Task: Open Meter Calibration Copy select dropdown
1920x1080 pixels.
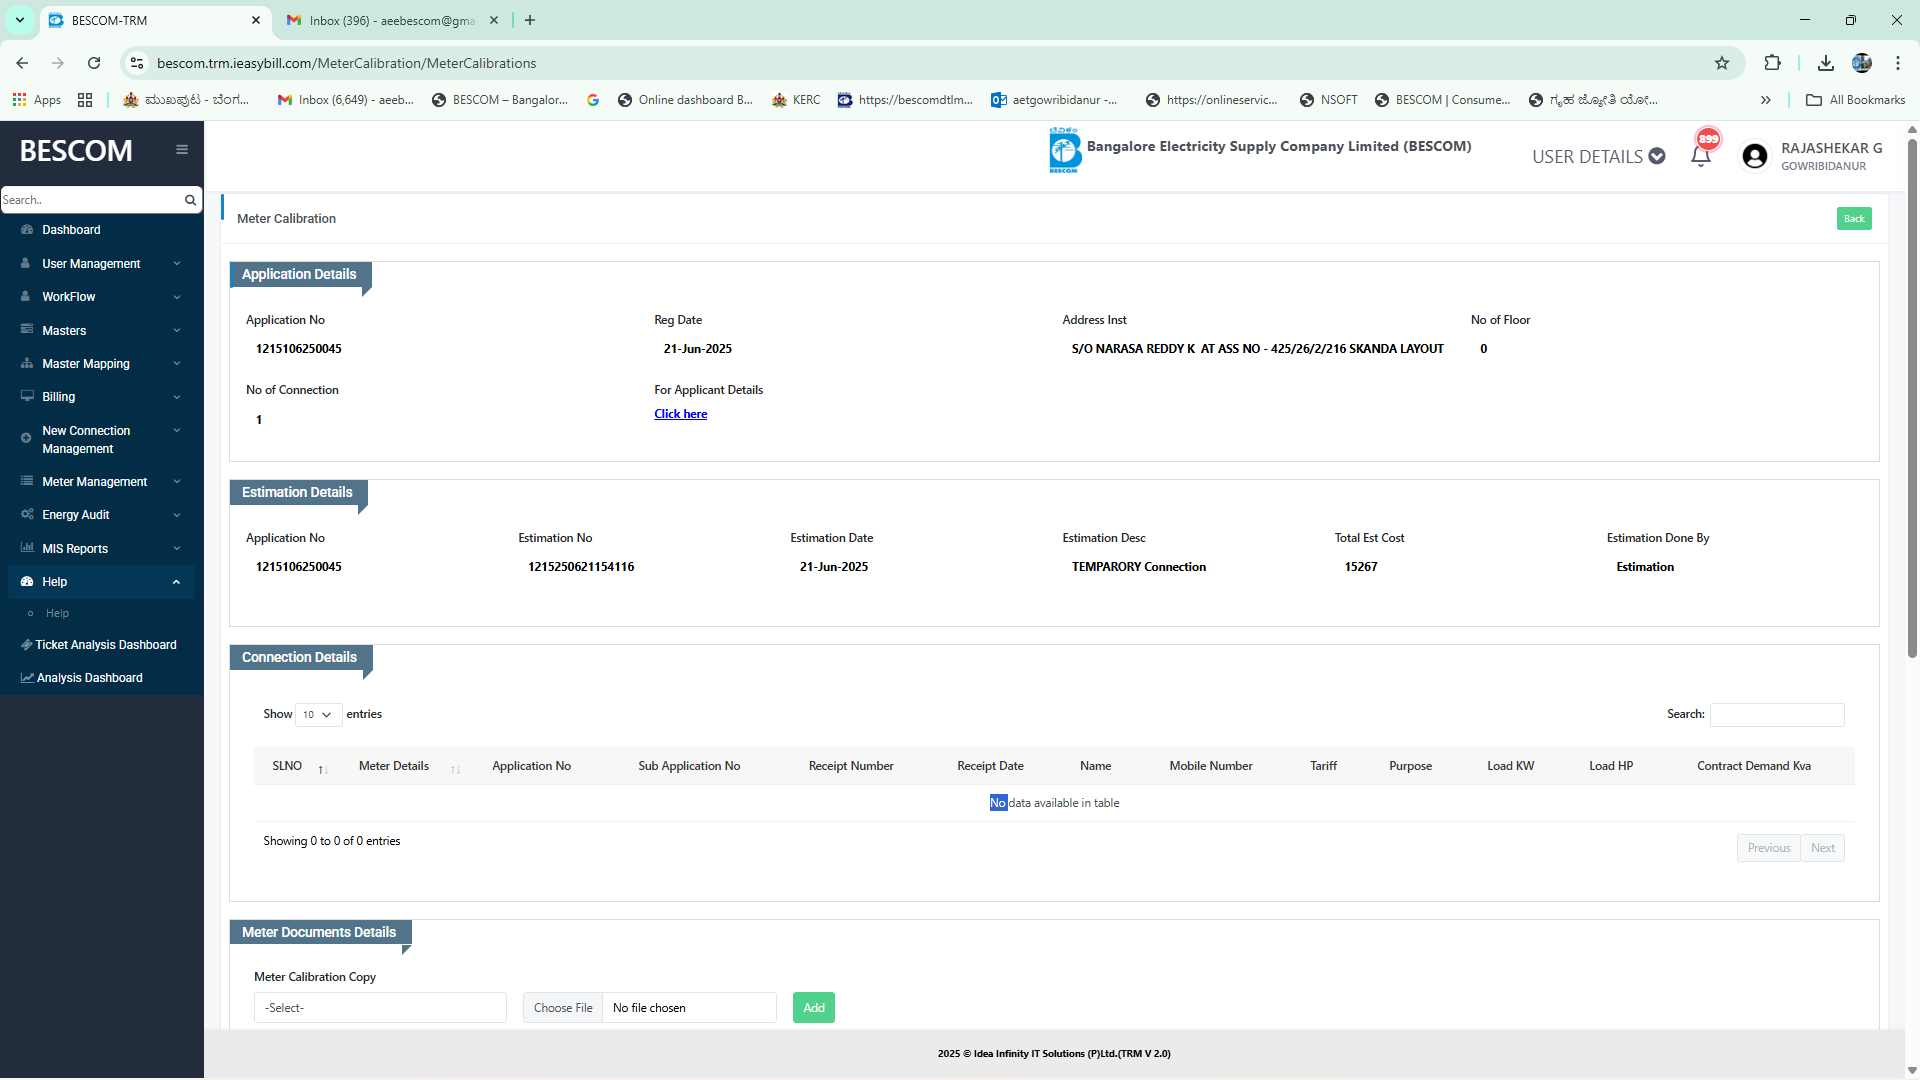Action: (x=380, y=1008)
